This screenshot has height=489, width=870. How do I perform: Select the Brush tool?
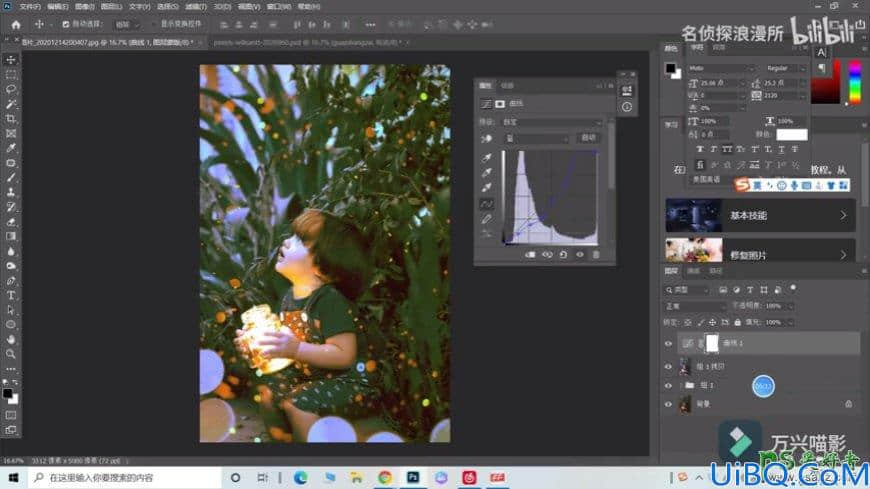pos(11,178)
